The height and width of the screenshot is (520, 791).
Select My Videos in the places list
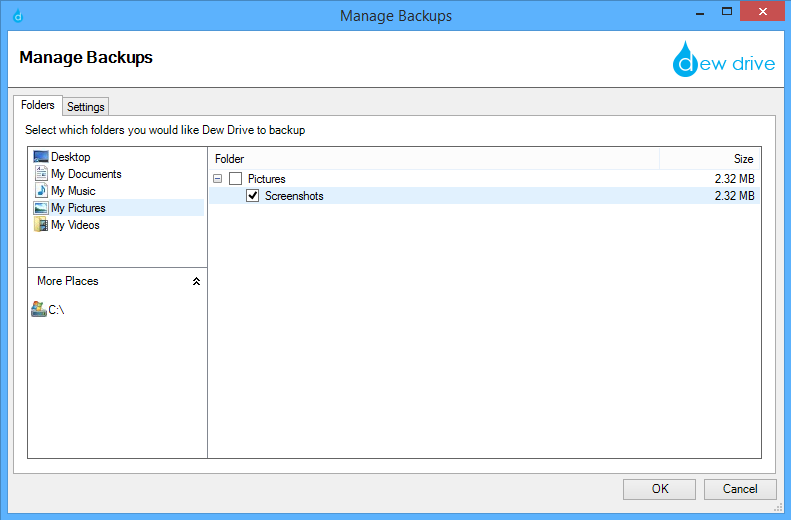pyautogui.click(x=75, y=225)
